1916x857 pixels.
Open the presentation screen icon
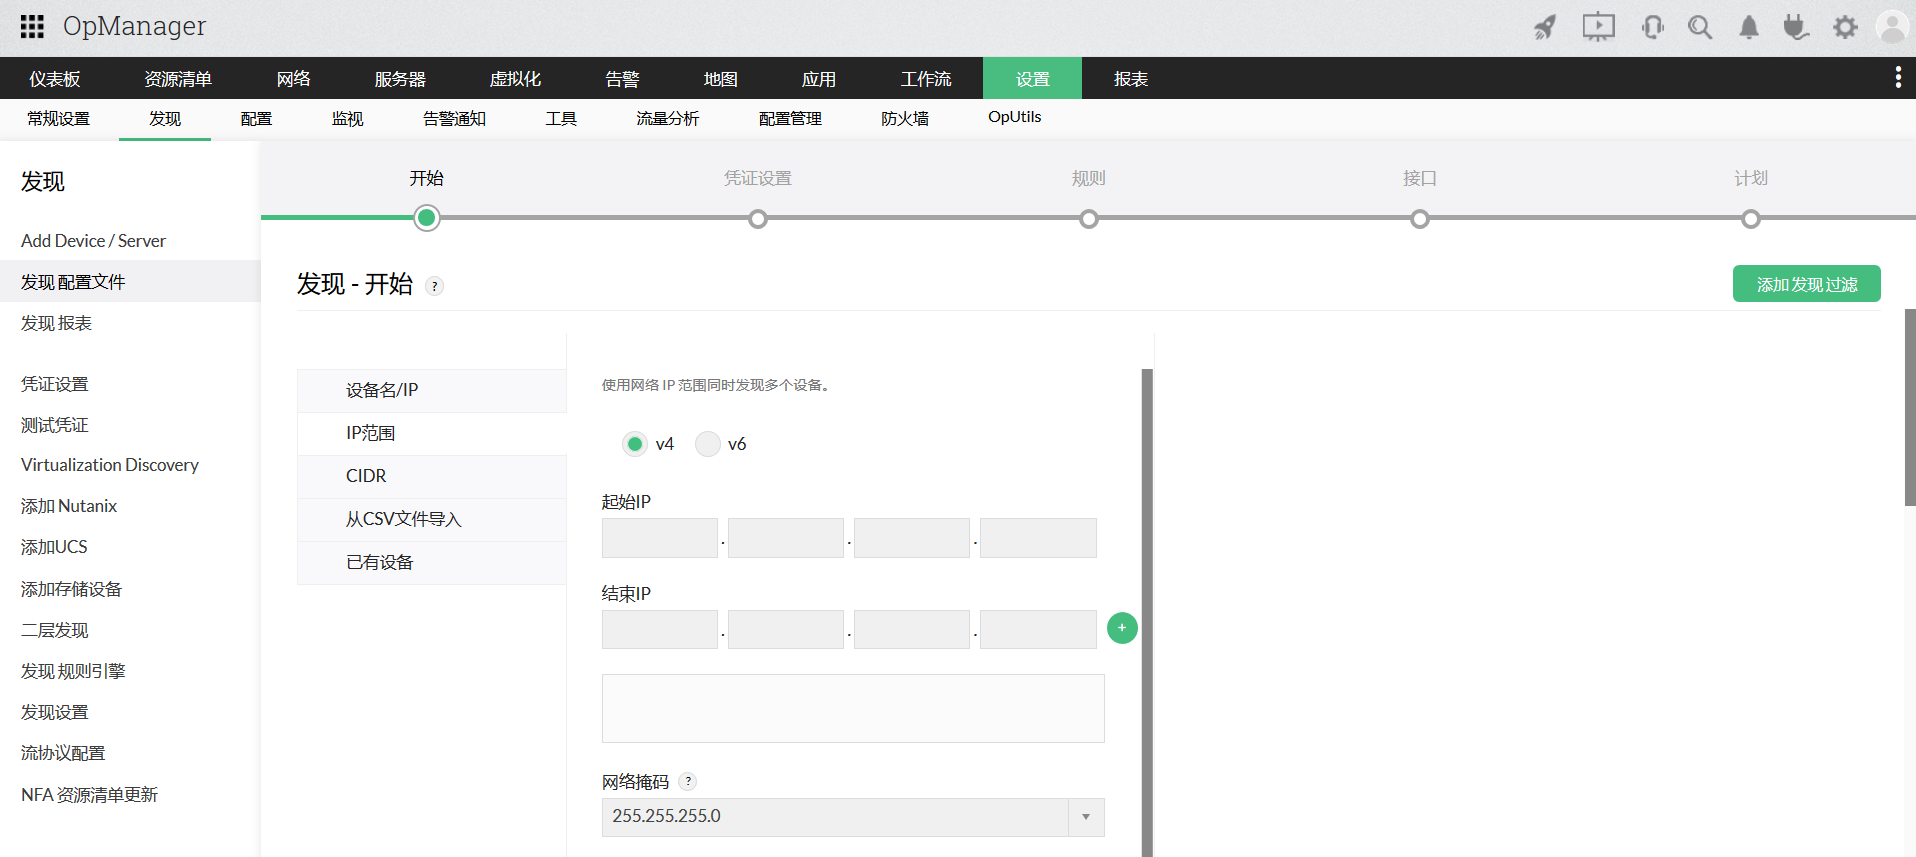1598,27
